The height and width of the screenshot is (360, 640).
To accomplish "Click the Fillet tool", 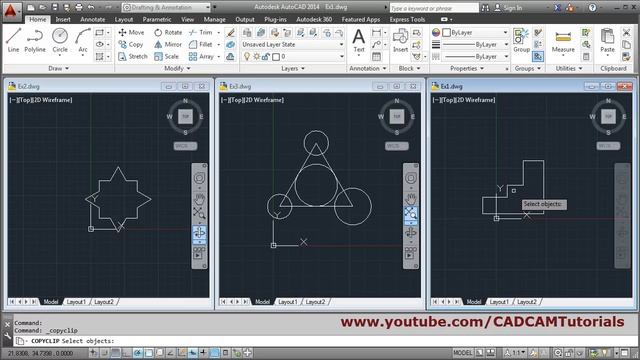I will (x=201, y=44).
